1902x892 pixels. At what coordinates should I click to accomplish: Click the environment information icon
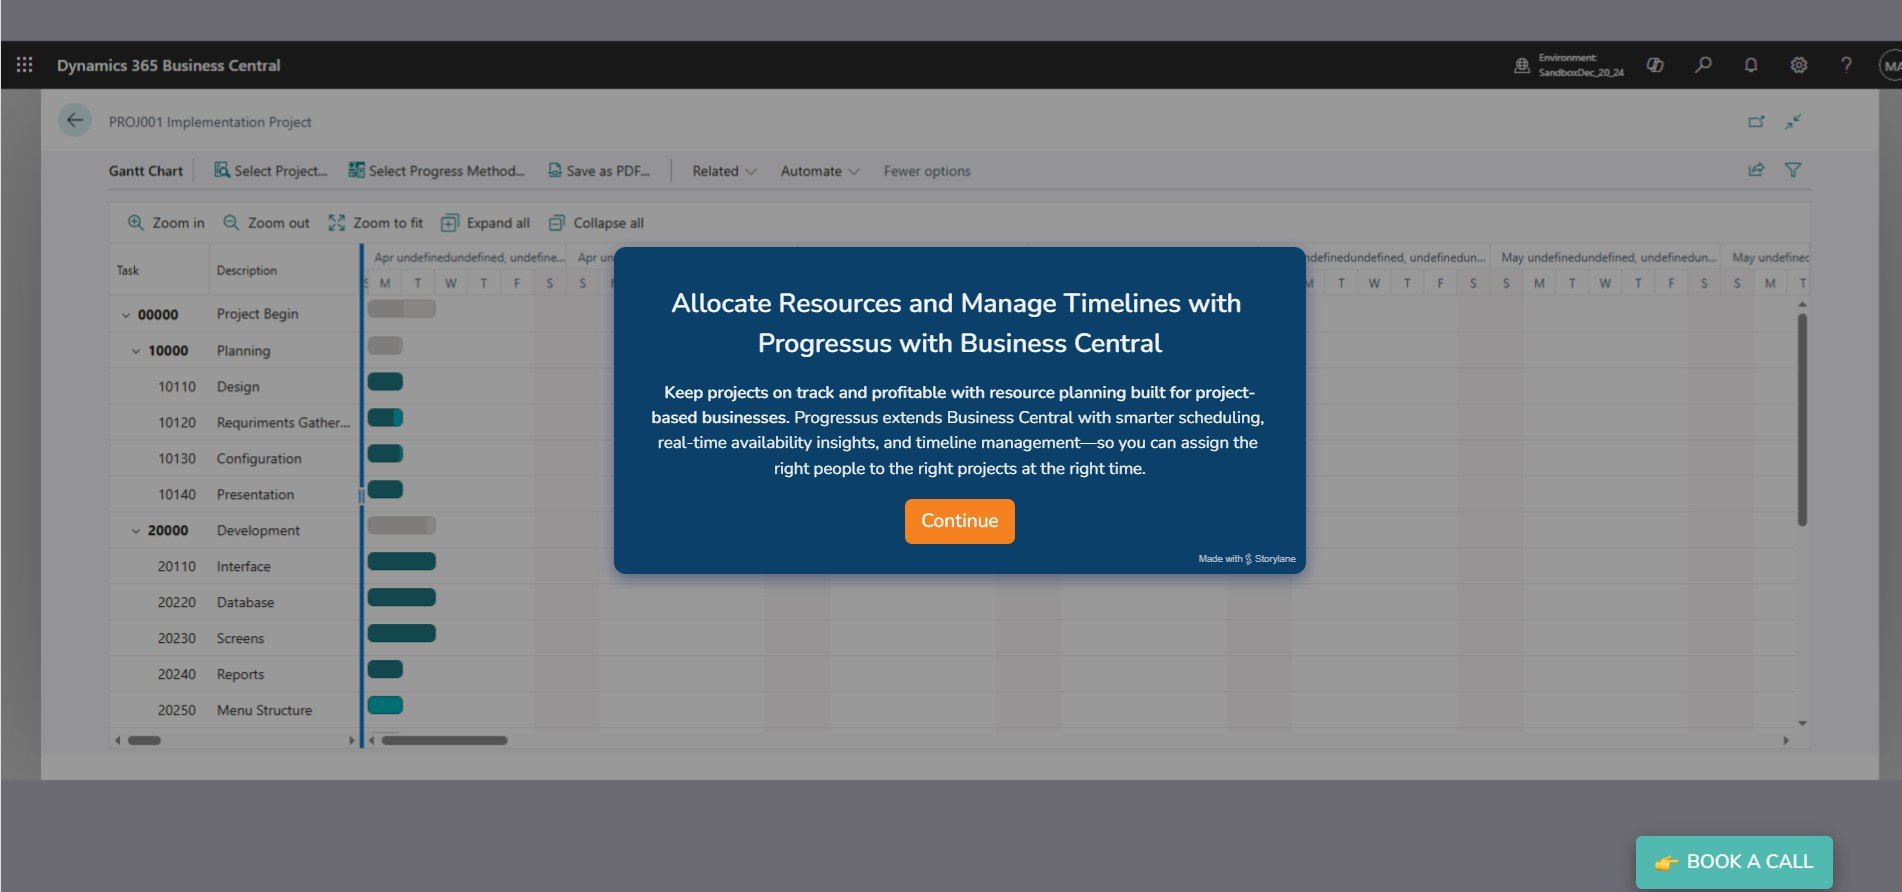click(x=1522, y=65)
